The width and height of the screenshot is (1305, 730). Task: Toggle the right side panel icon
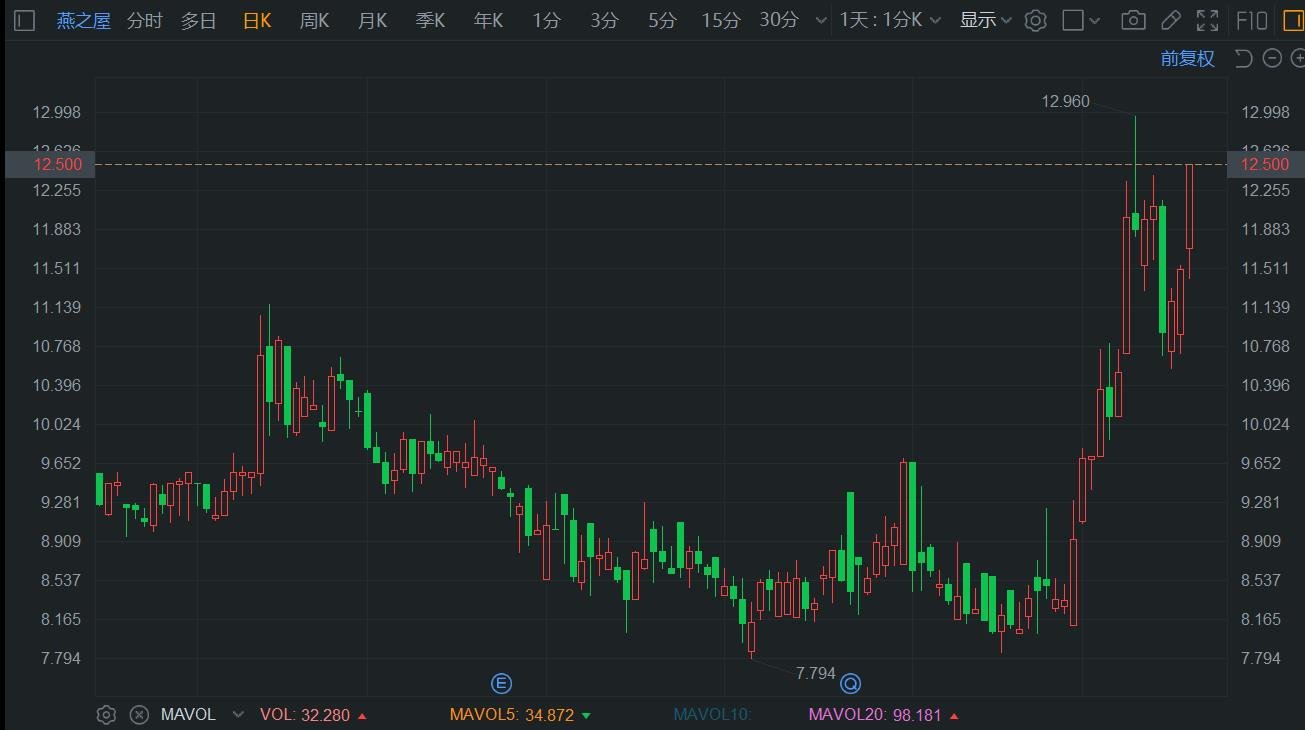(1293, 20)
